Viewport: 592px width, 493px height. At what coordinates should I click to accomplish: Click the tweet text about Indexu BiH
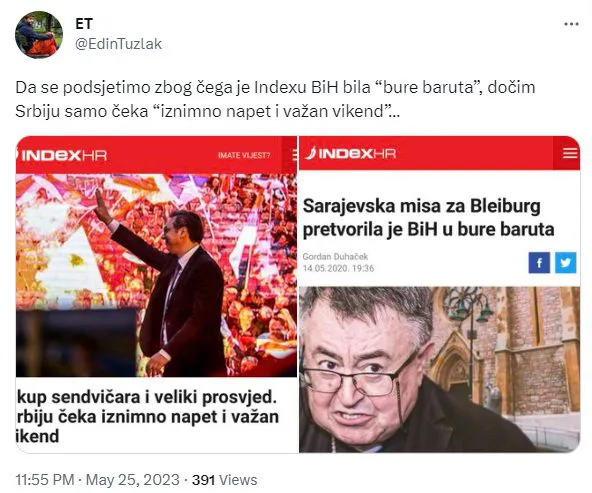pos(275,99)
